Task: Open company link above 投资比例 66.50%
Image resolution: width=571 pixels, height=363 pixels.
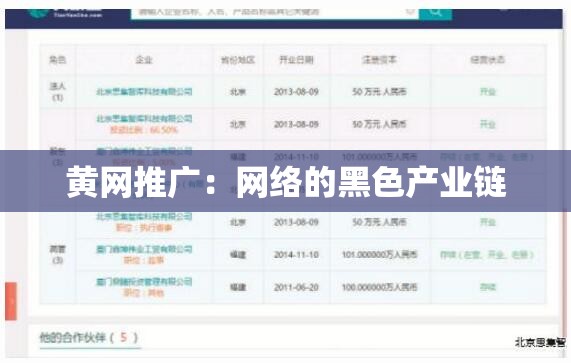Action: pyautogui.click(x=144, y=119)
